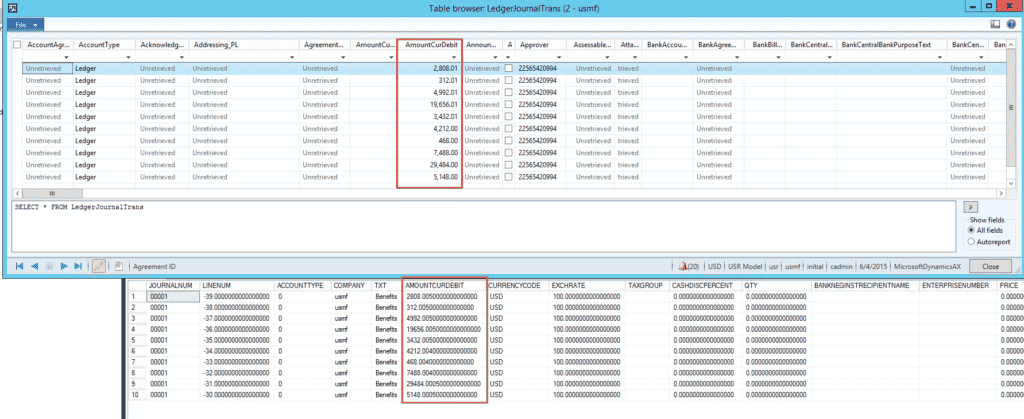The width and height of the screenshot is (1024, 419).
Task: Sort by the Approver column header
Action: (x=534, y=45)
